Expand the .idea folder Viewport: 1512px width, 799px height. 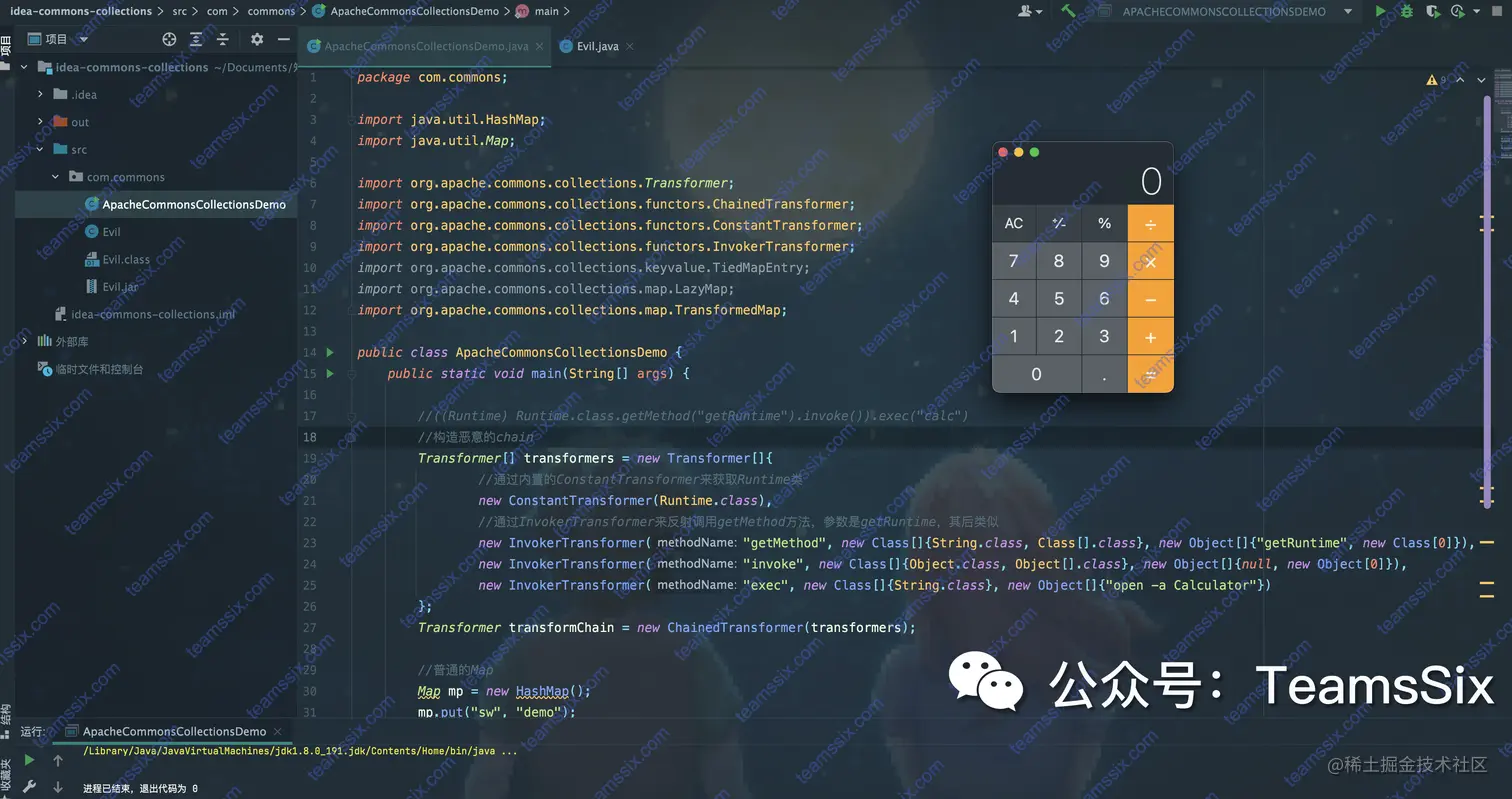pos(40,94)
